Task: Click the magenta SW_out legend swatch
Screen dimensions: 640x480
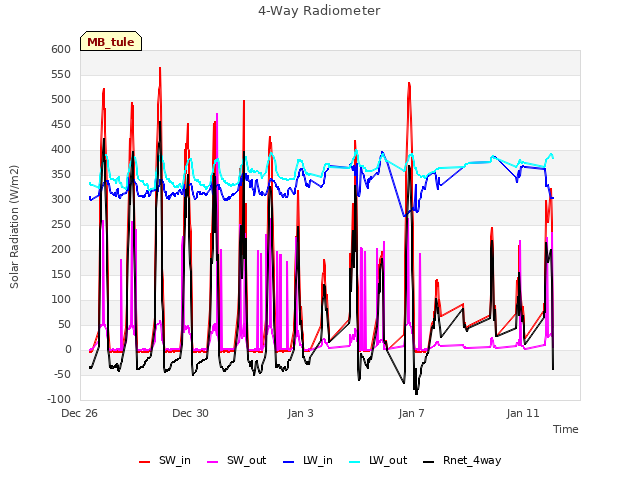Action: pyautogui.click(x=213, y=462)
